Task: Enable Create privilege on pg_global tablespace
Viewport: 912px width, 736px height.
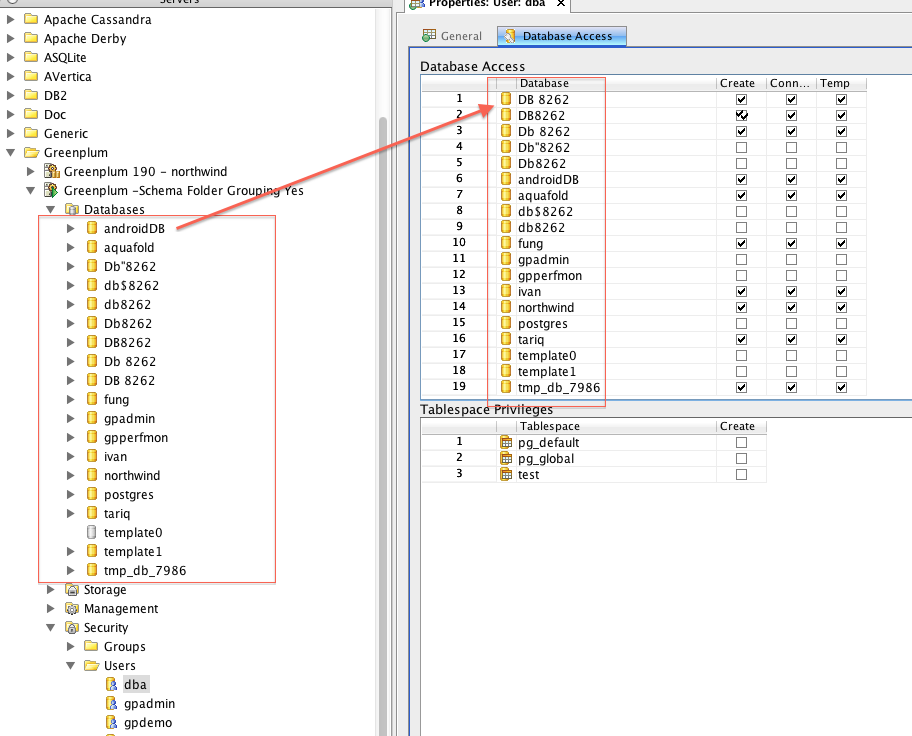Action: click(741, 458)
